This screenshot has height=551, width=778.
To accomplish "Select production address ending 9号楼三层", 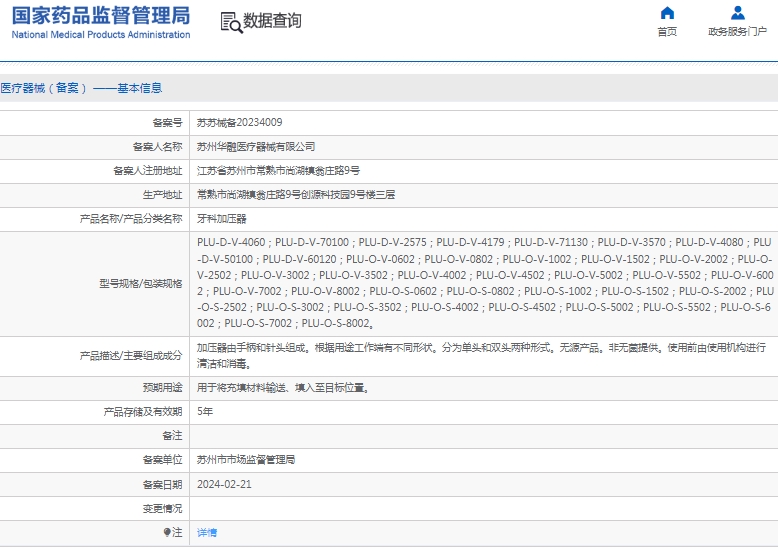I will pyautogui.click(x=296, y=195).
